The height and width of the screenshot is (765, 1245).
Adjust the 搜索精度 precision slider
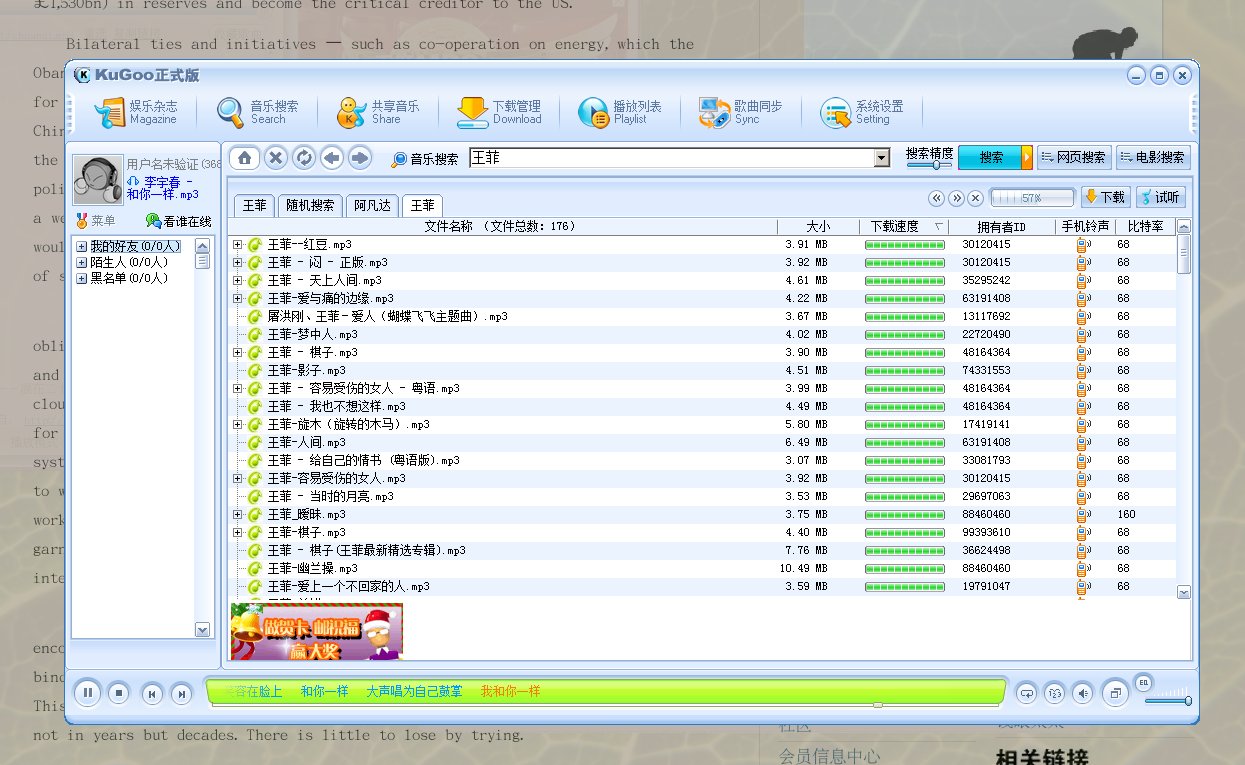coord(929,165)
